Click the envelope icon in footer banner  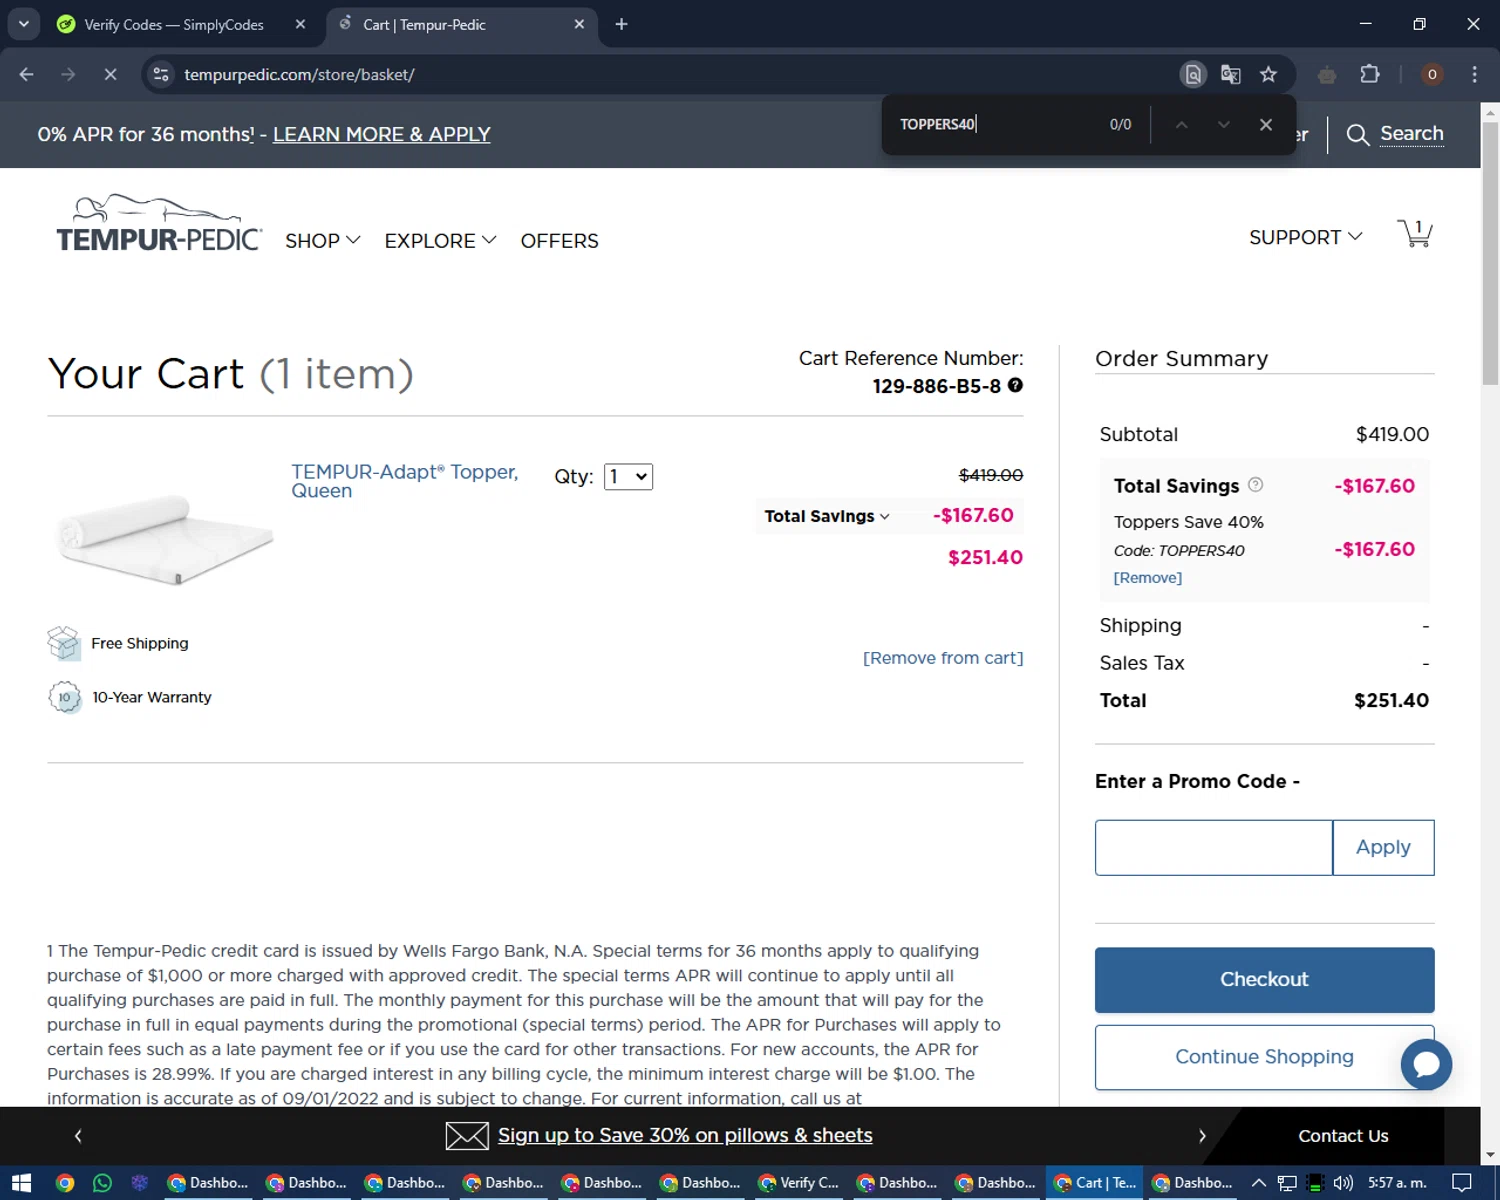467,1135
